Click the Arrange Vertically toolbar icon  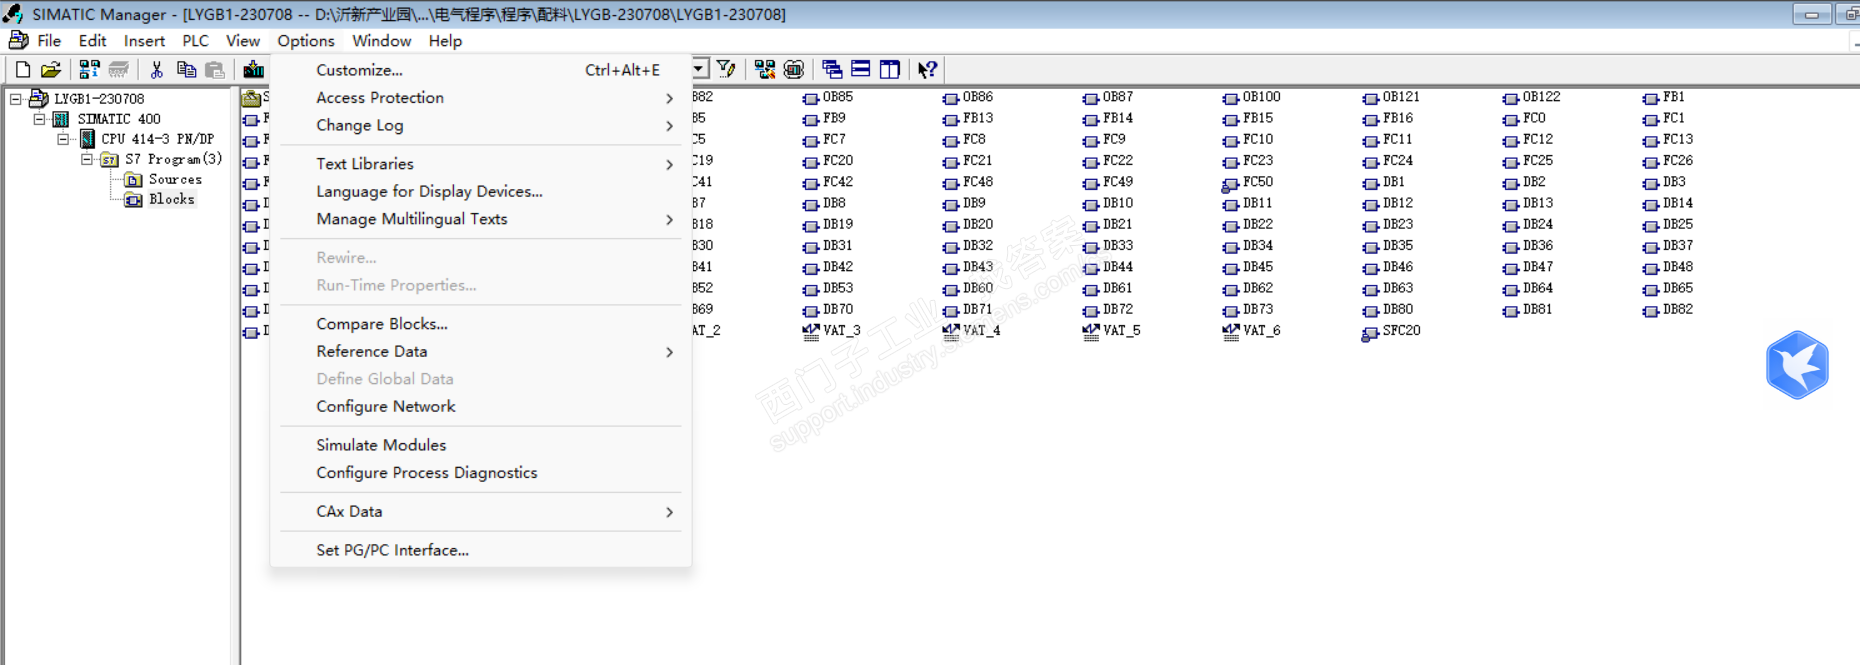click(890, 69)
